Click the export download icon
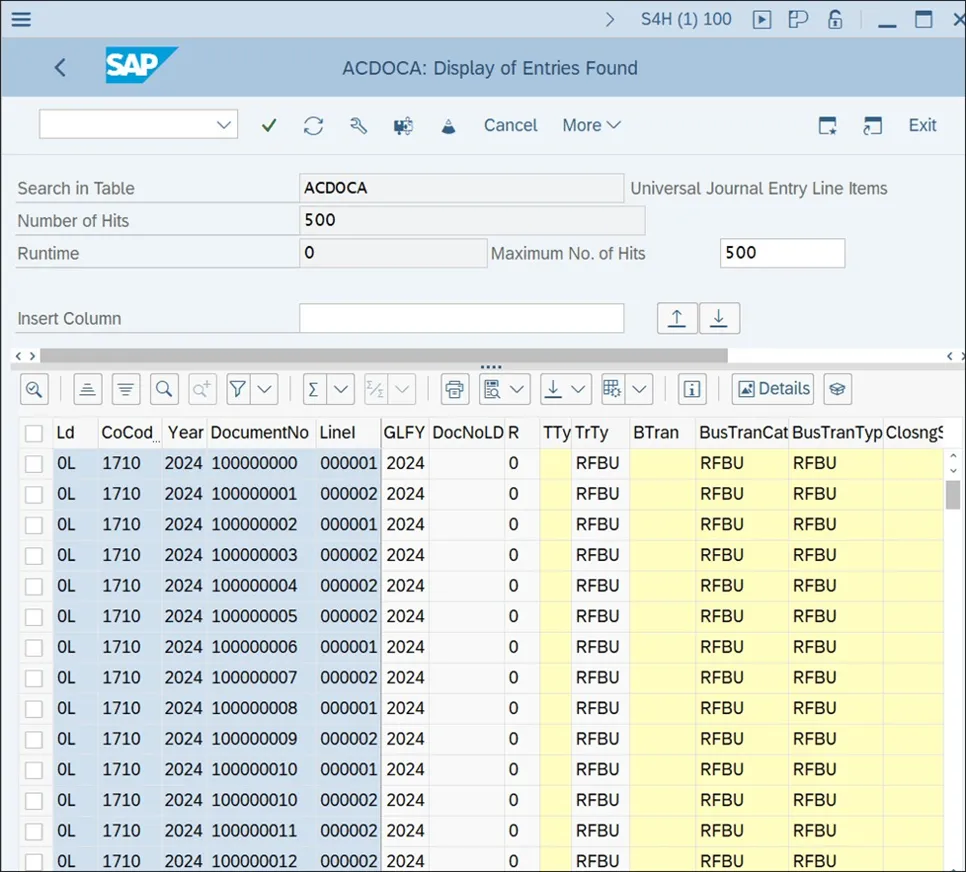The width and height of the screenshot is (966, 872). pyautogui.click(x=553, y=389)
